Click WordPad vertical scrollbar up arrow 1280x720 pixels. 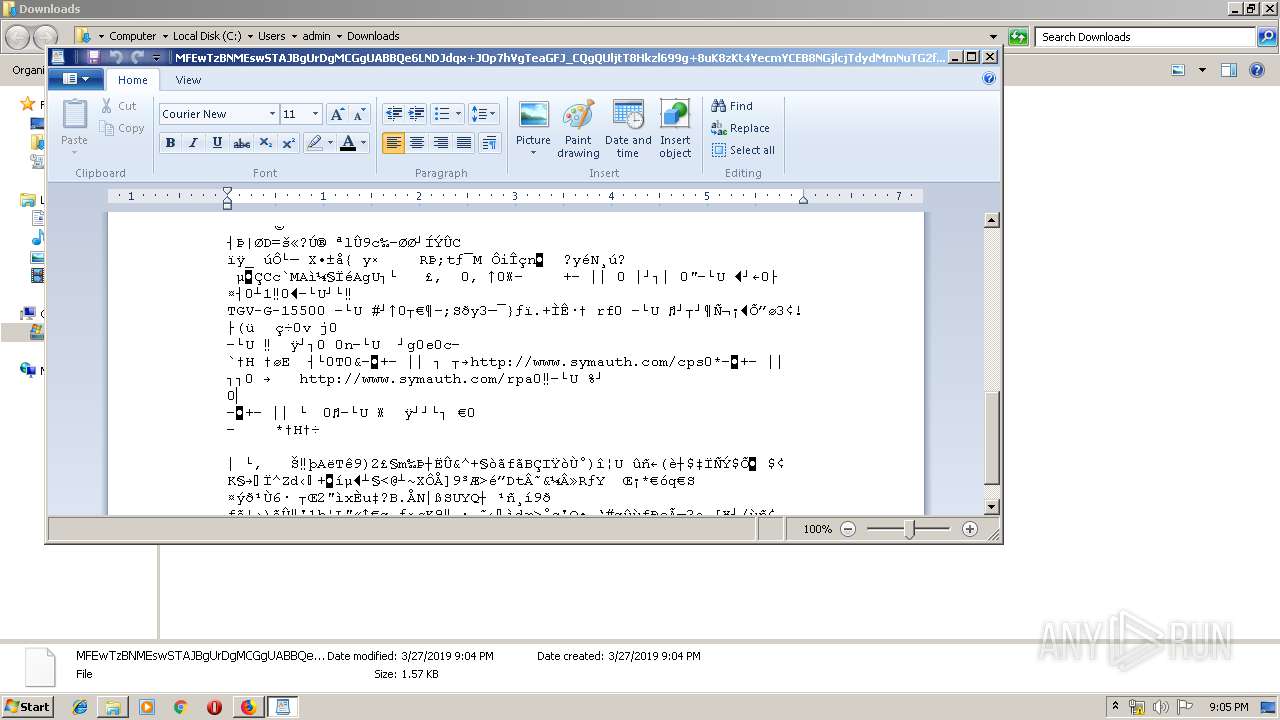pos(992,220)
